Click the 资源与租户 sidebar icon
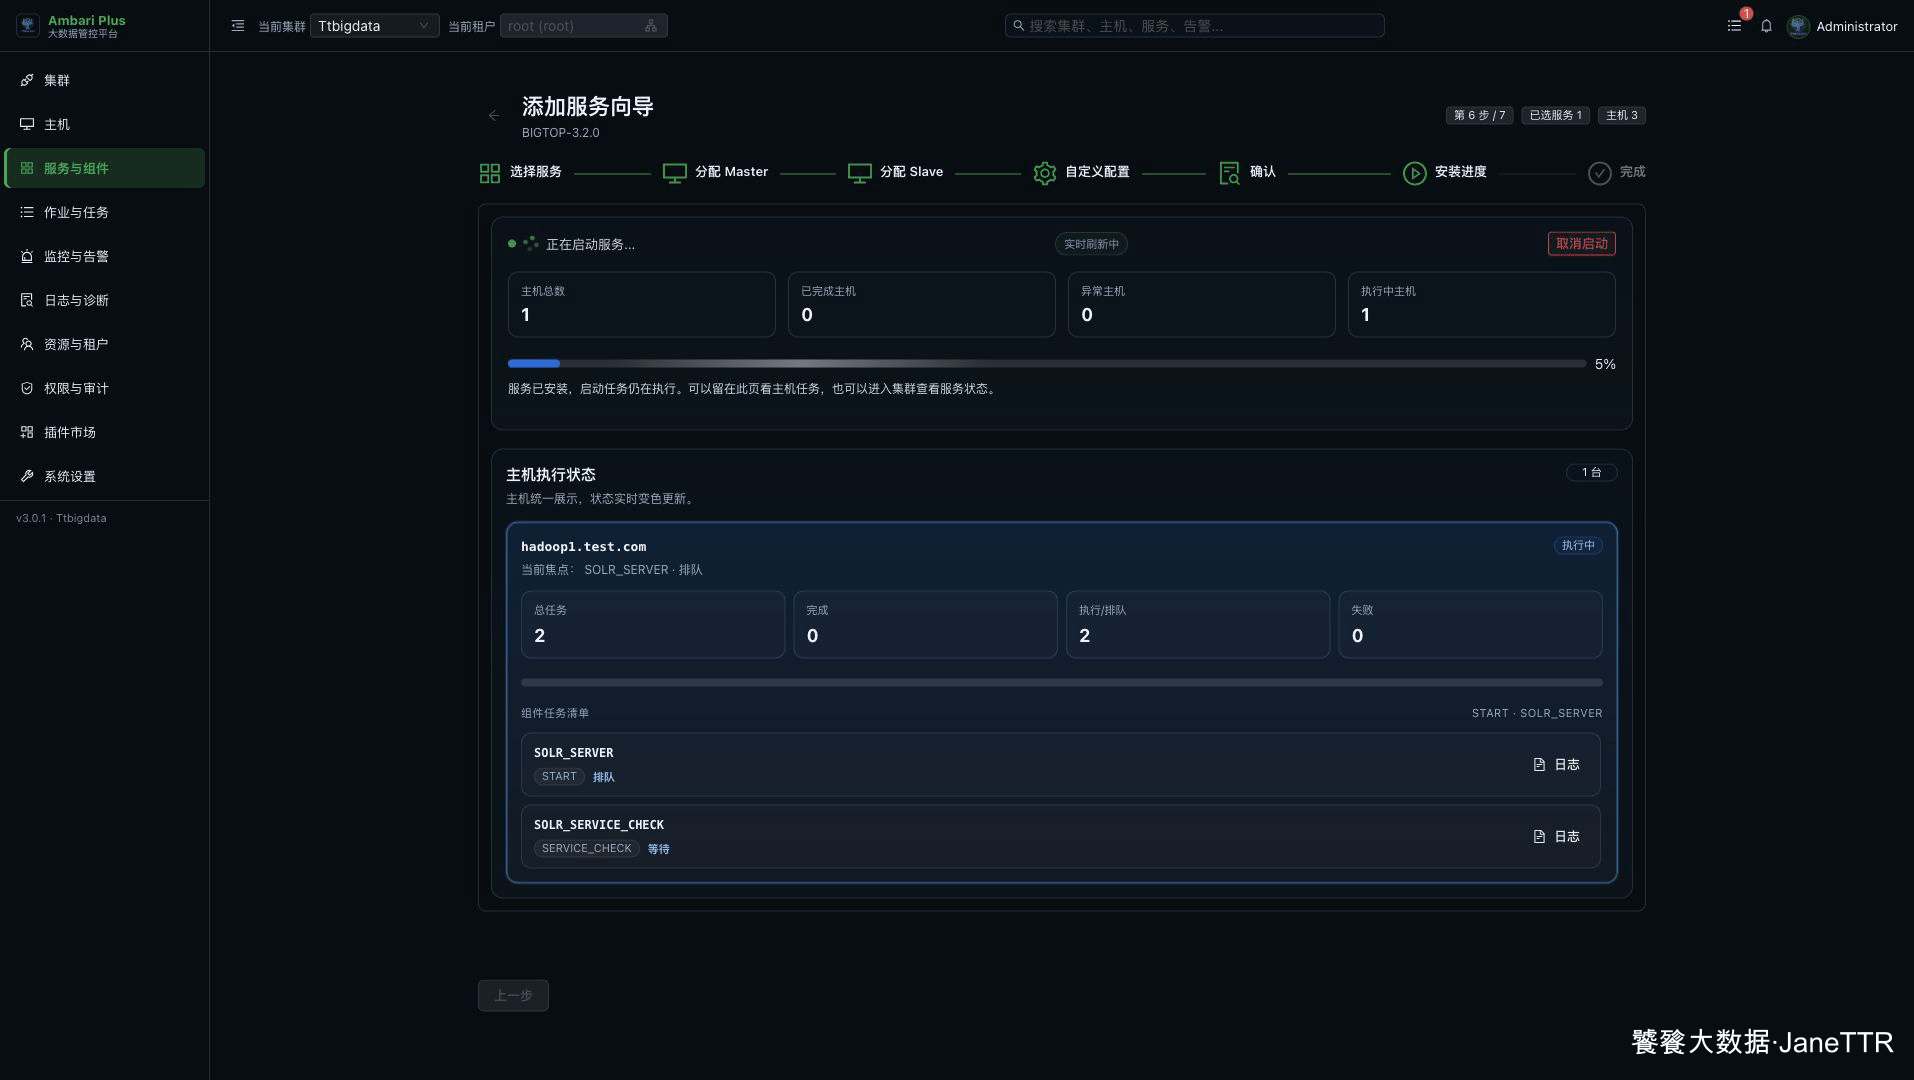Screen dimensions: 1914x1080 [27, 344]
